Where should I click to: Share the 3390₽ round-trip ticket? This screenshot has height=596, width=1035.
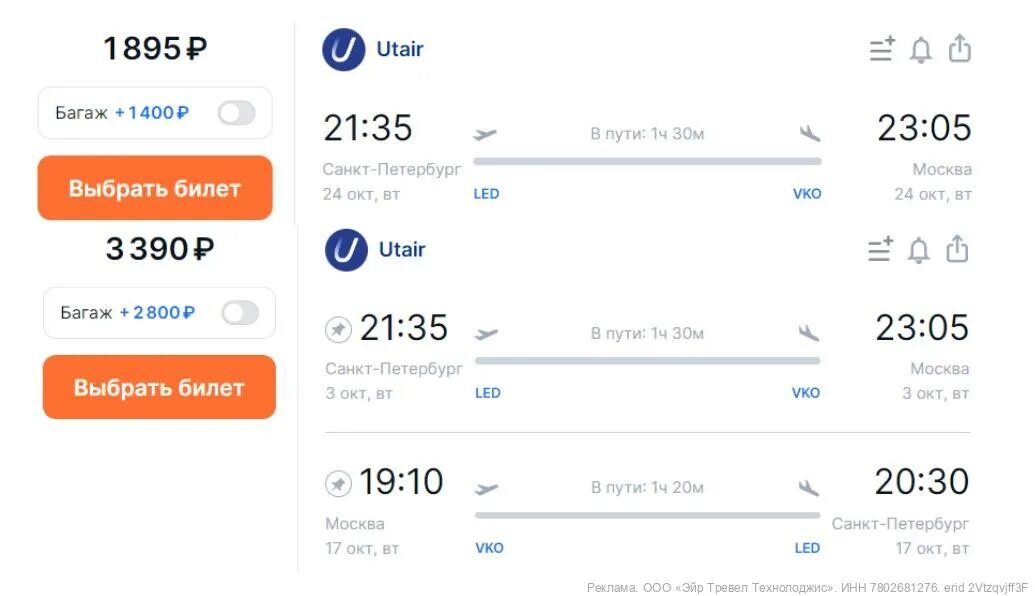click(957, 249)
